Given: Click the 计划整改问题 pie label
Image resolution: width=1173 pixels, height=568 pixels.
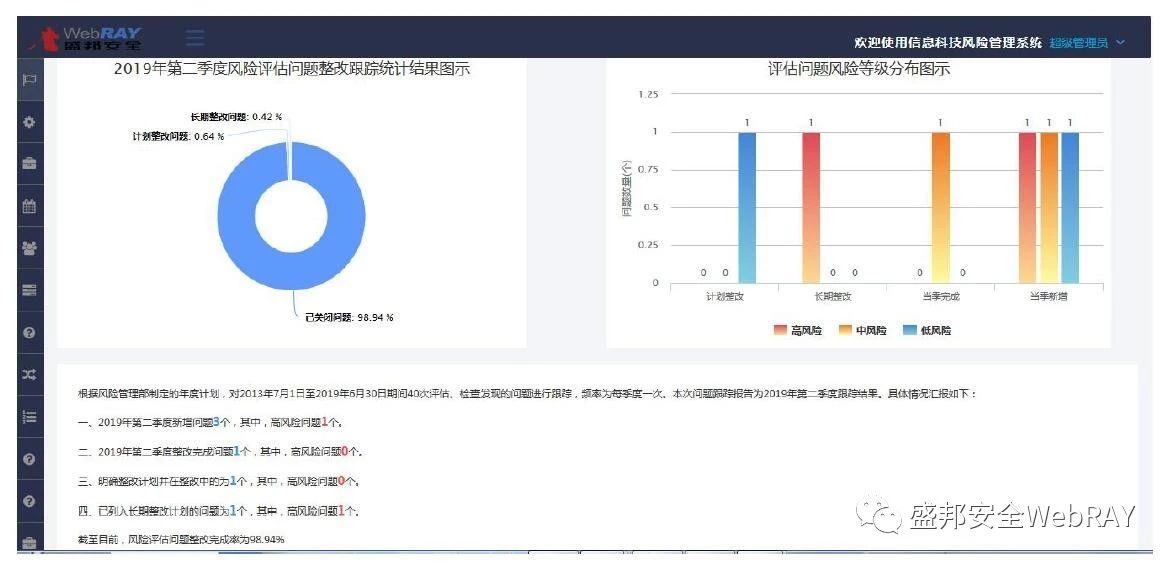Looking at the screenshot, I should point(178,136).
